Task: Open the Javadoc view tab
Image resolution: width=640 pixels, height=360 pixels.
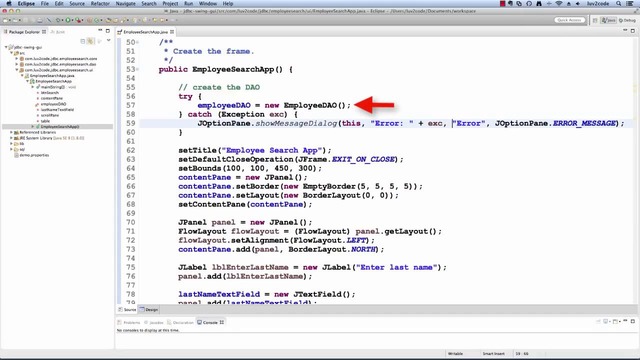Action: (x=154, y=322)
